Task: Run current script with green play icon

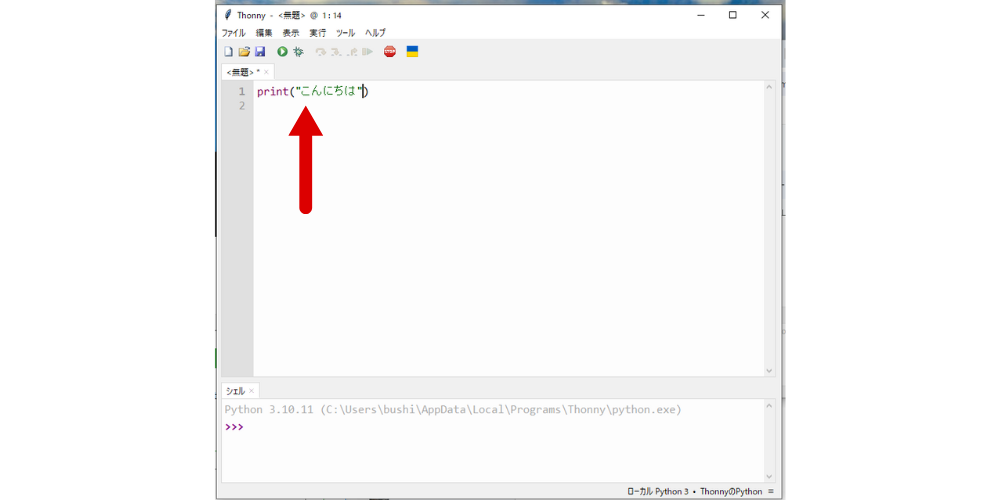Action: click(282, 52)
